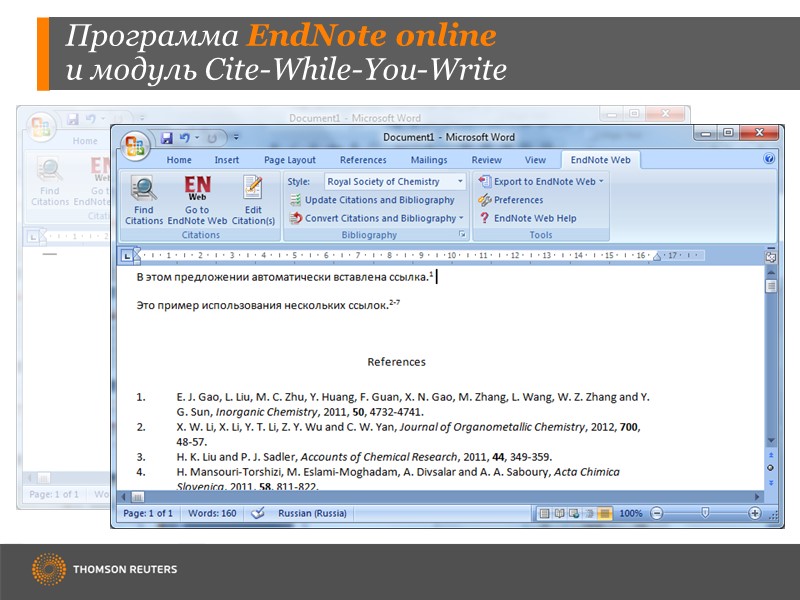Click the Undo icon in quick access toolbar

click(184, 138)
